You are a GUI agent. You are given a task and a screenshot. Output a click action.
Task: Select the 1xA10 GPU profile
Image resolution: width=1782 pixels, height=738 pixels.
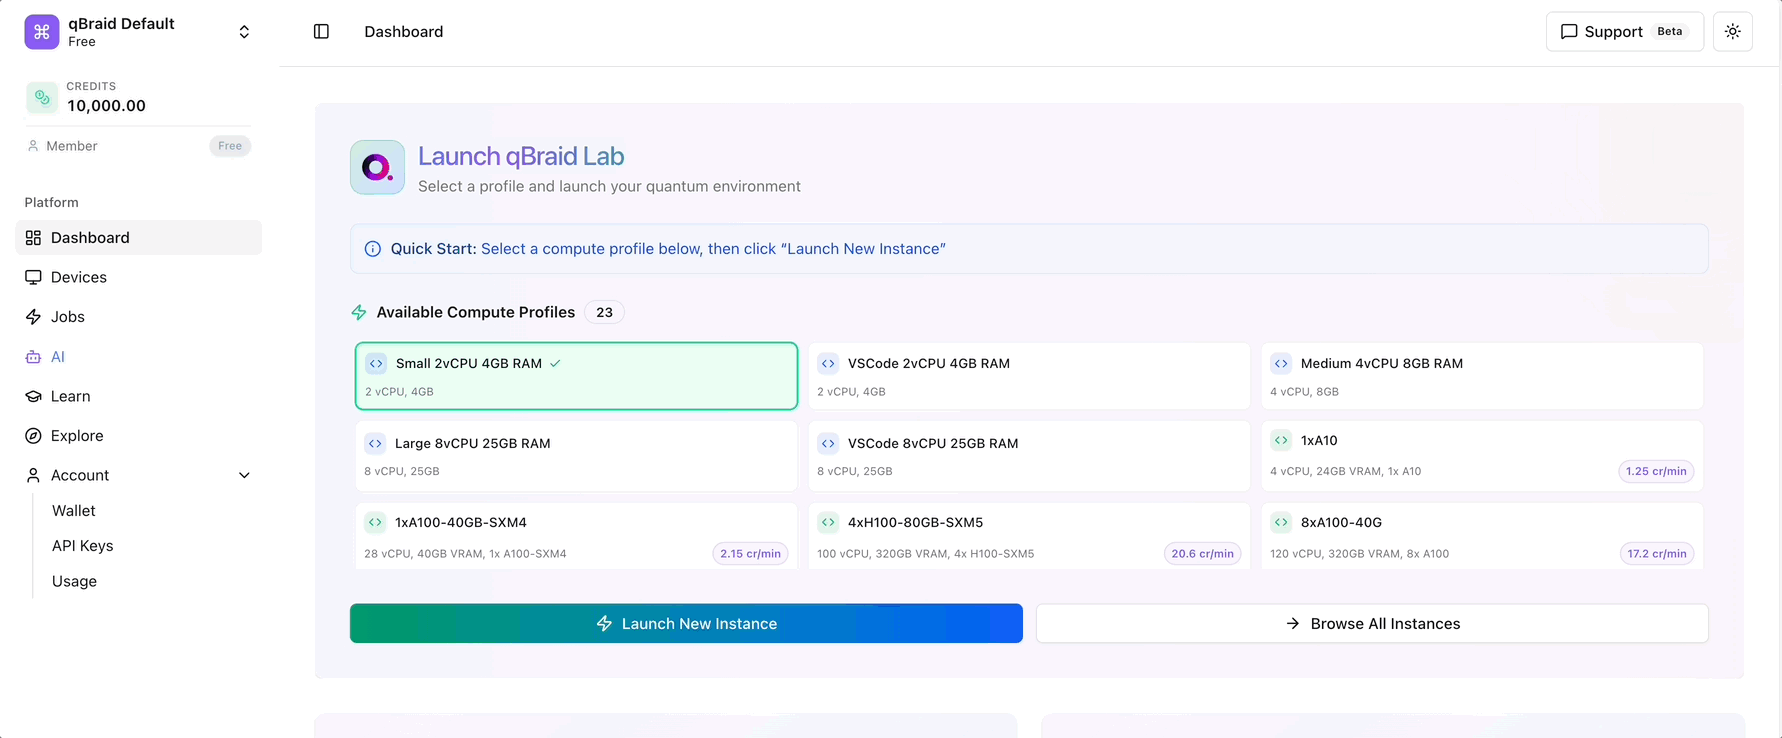[x=1482, y=456]
